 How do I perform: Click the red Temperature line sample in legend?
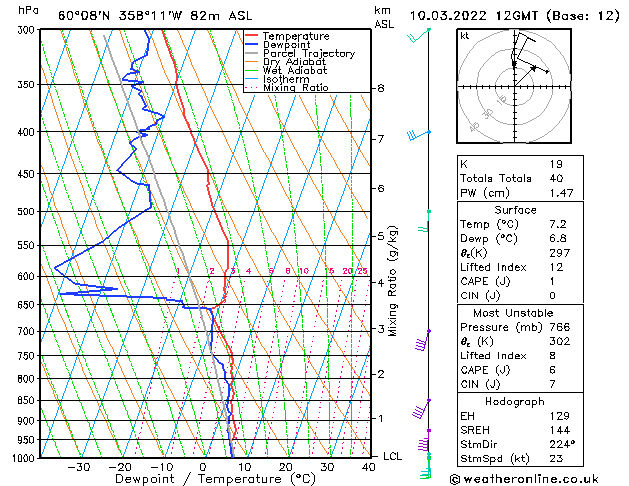(x=251, y=36)
